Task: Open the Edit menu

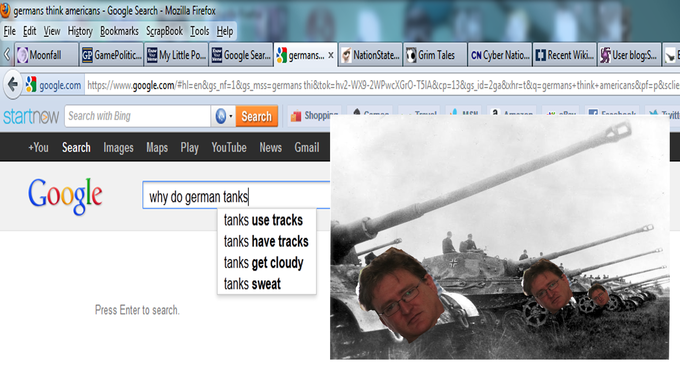Action: 29,31
